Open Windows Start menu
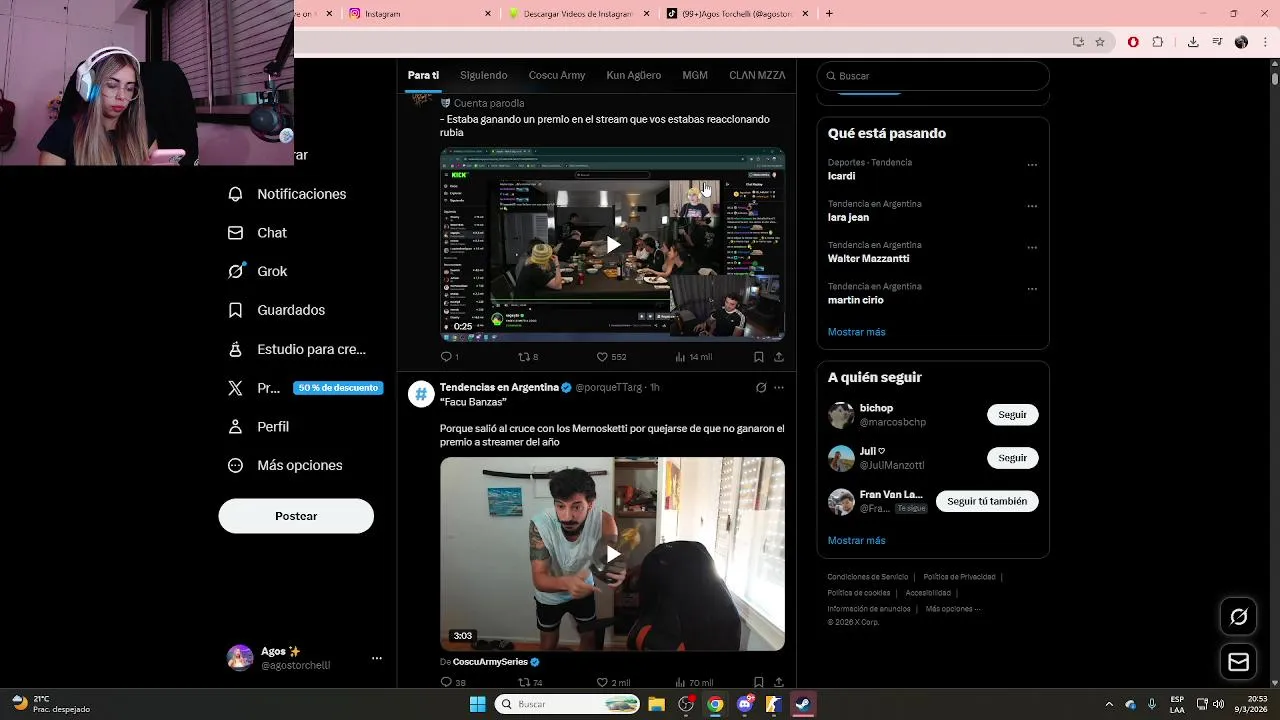This screenshot has width=1280, height=720. click(477, 704)
